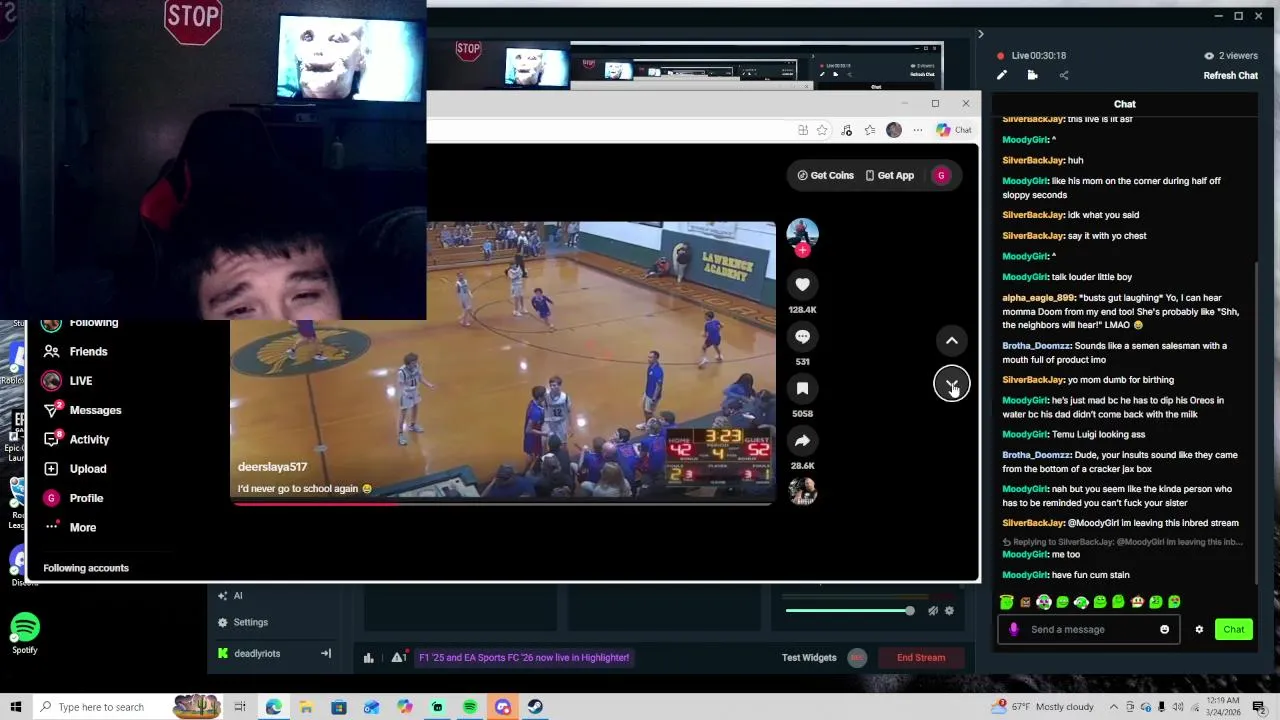Image resolution: width=1280 pixels, height=720 pixels.
Task: Expand sidebar with deadlyriots arrow icon
Action: point(325,654)
